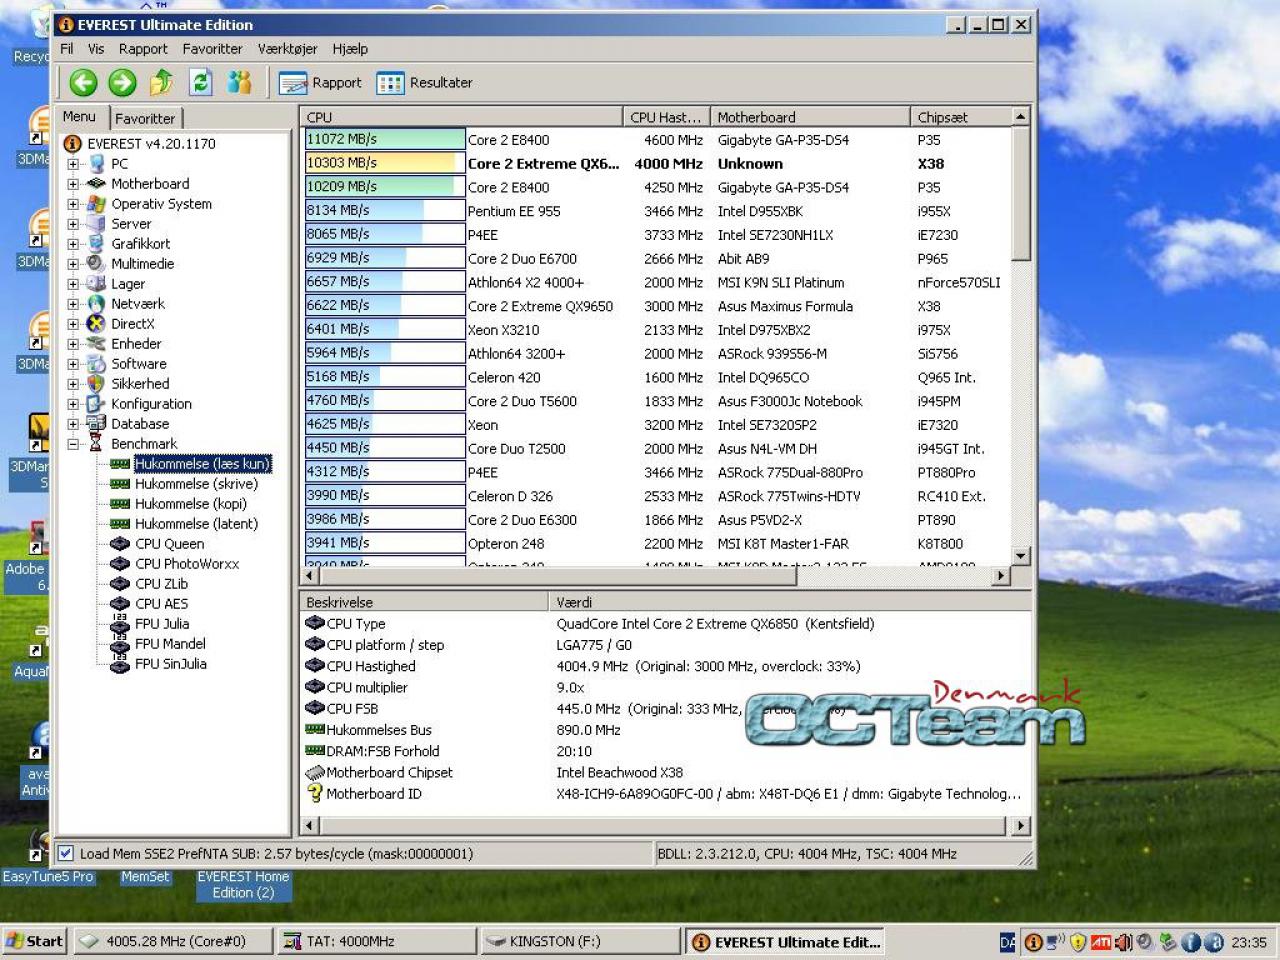1280x960 pixels.
Task: Select the Hukommelse (læs kun) item
Action: pos(203,464)
